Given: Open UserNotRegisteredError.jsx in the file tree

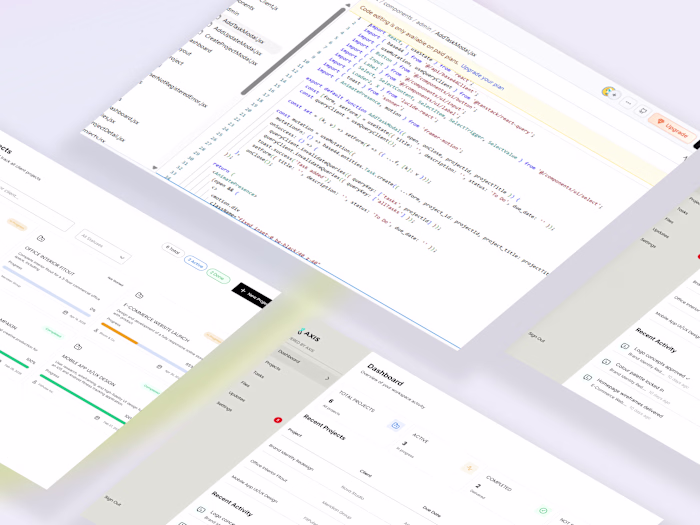Looking at the screenshot, I should pyautogui.click(x=179, y=90).
